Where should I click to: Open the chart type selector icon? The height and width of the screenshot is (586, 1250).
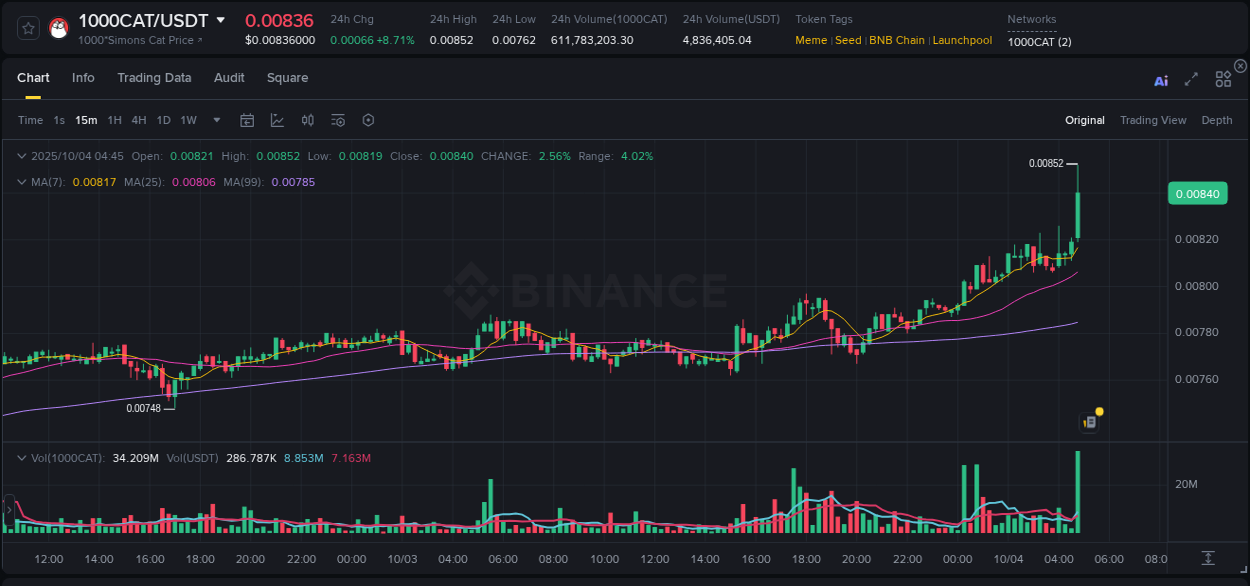[275, 120]
